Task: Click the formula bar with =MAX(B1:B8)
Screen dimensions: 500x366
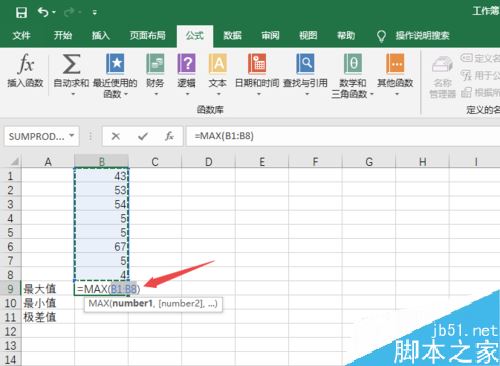Action: pyautogui.click(x=343, y=136)
